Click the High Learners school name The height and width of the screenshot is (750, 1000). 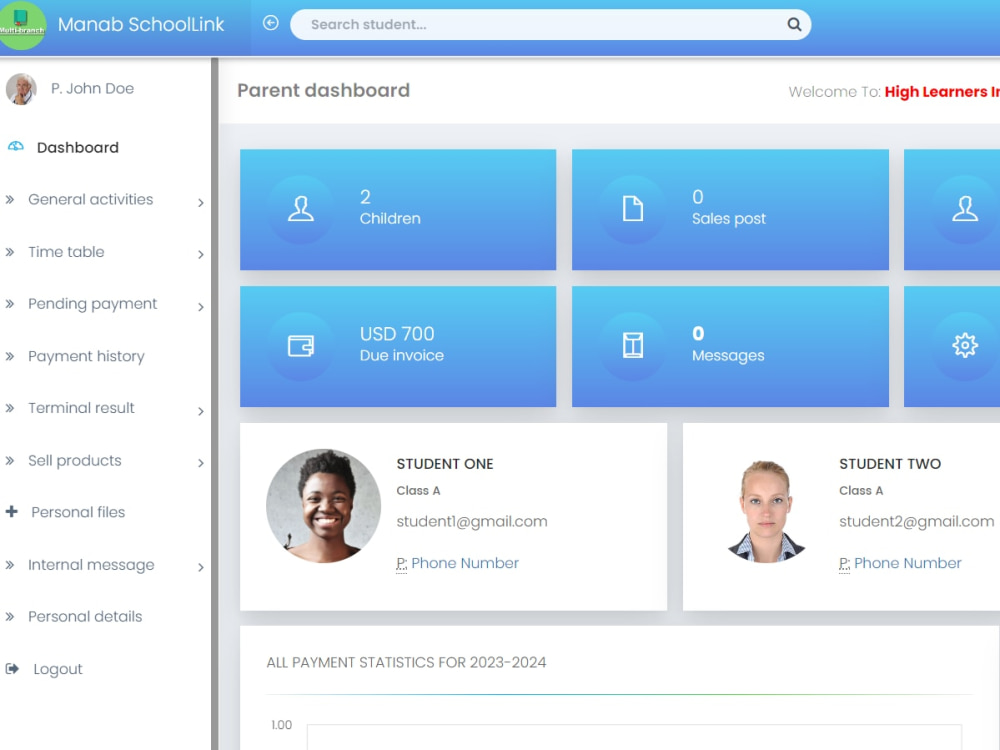click(x=942, y=92)
